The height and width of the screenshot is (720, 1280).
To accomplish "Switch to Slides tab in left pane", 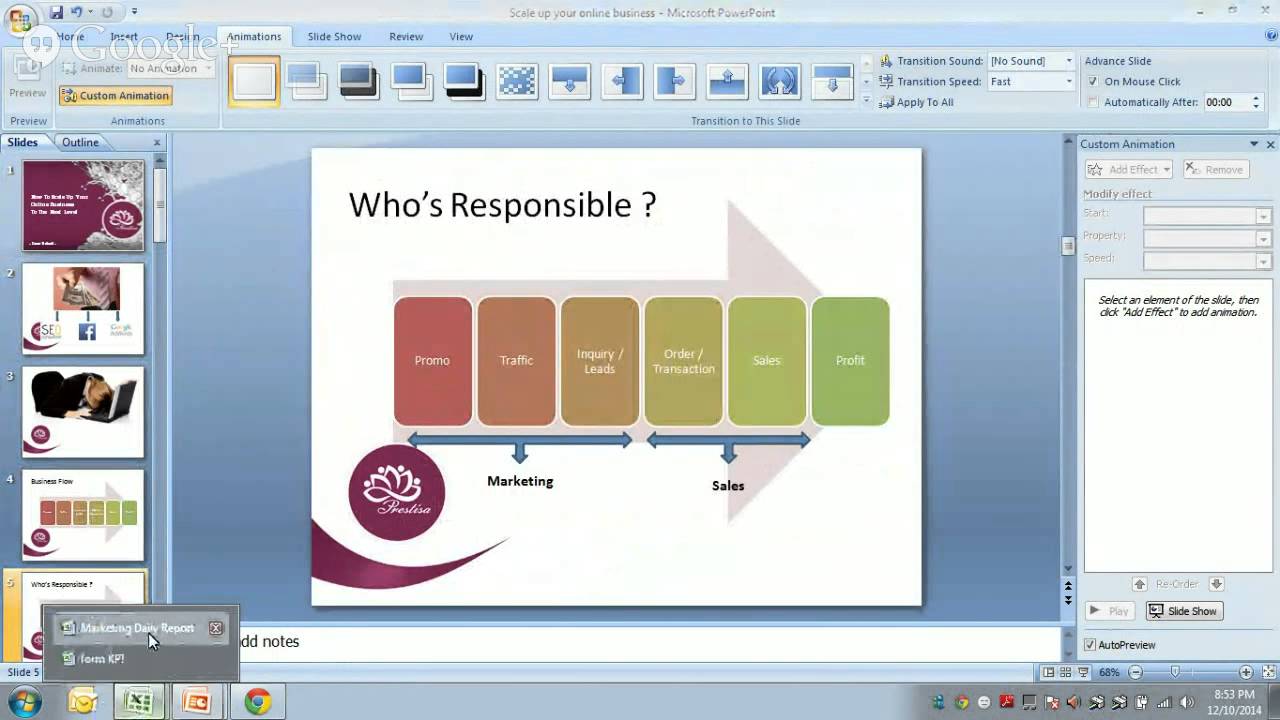I will click(x=23, y=142).
